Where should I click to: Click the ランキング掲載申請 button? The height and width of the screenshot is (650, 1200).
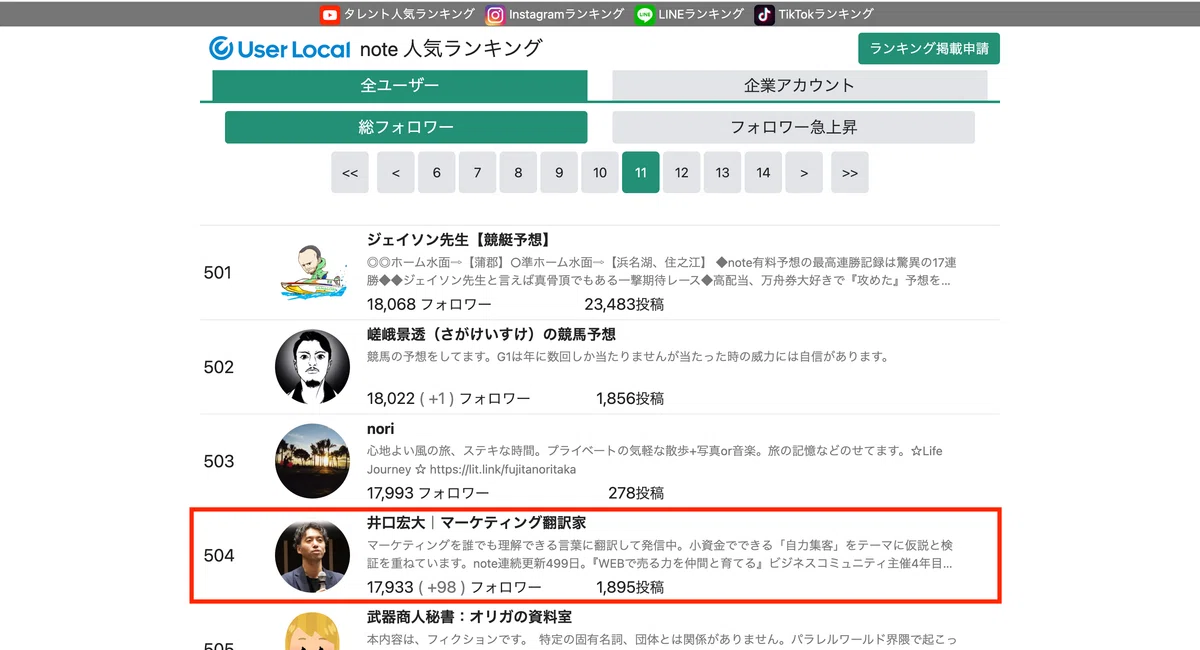(929, 48)
